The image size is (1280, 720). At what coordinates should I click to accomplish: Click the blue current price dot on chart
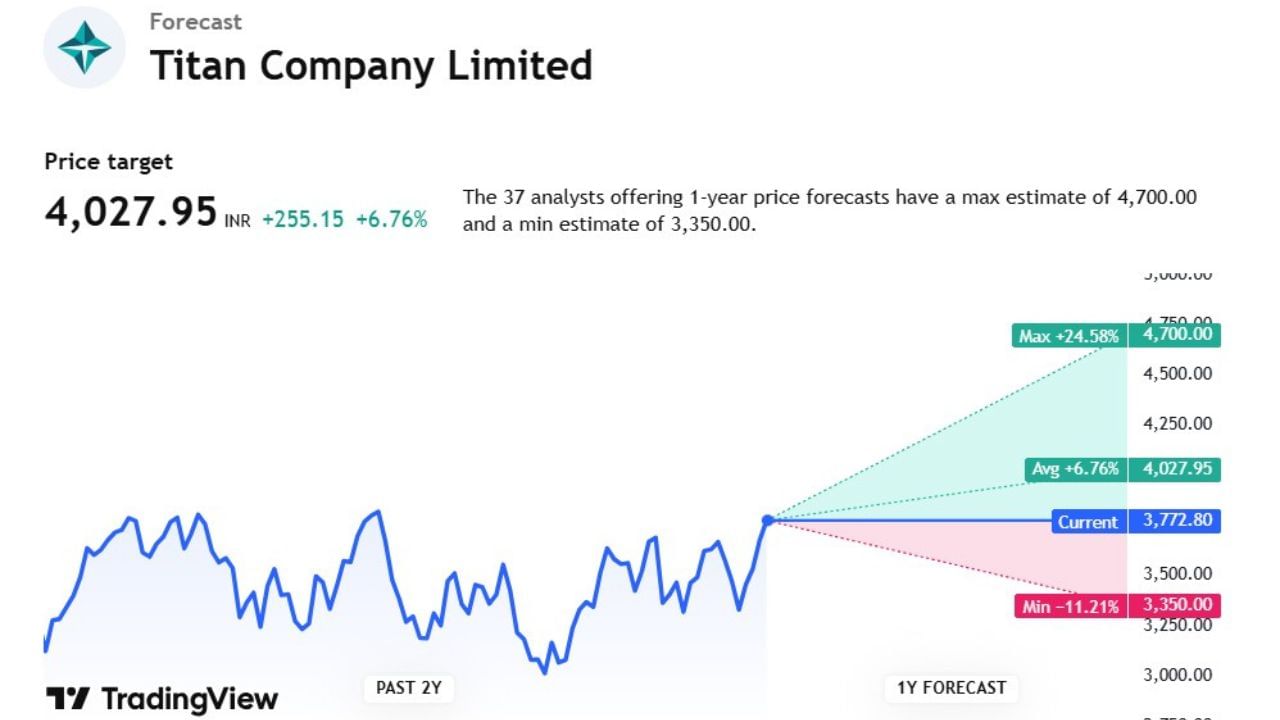768,520
